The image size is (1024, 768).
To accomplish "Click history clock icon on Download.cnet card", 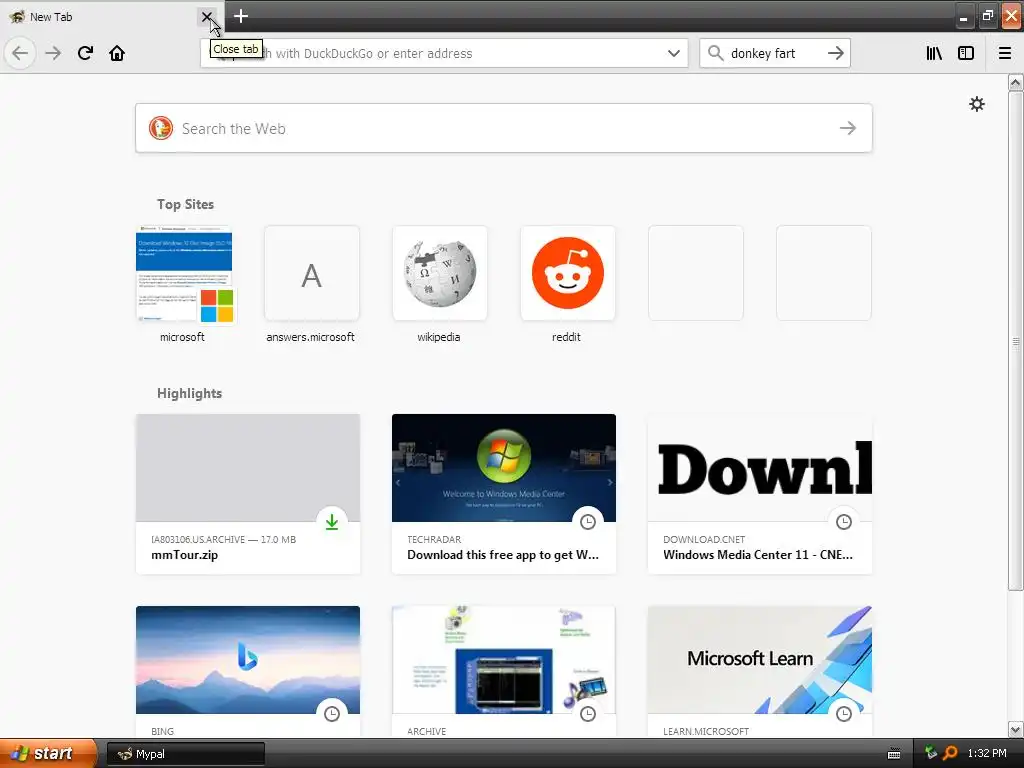I will click(x=844, y=522).
